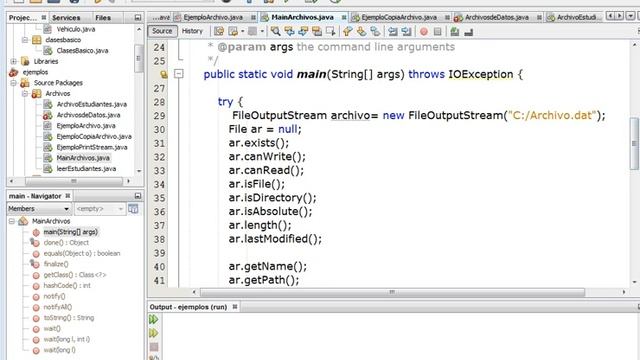Image resolution: width=640 pixels, height=360 pixels.
Task: Select leerEstudiantes.java in project tree
Action: click(x=86, y=169)
